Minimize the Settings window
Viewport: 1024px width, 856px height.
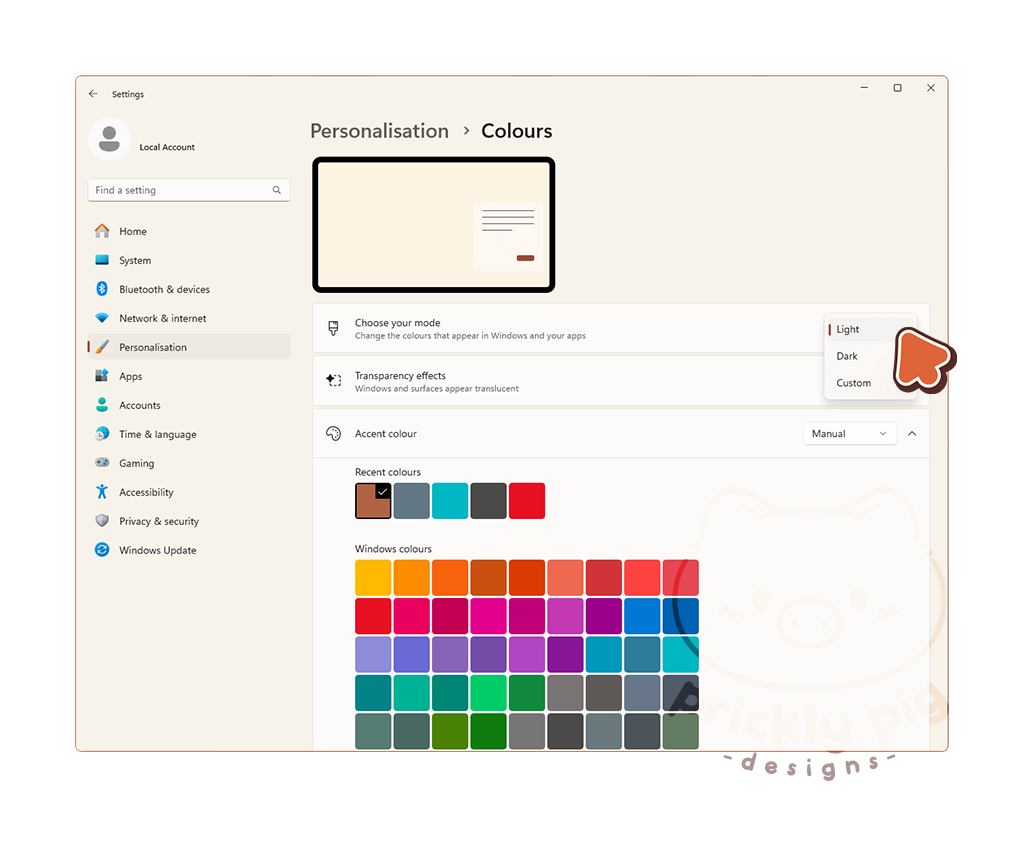tap(864, 87)
